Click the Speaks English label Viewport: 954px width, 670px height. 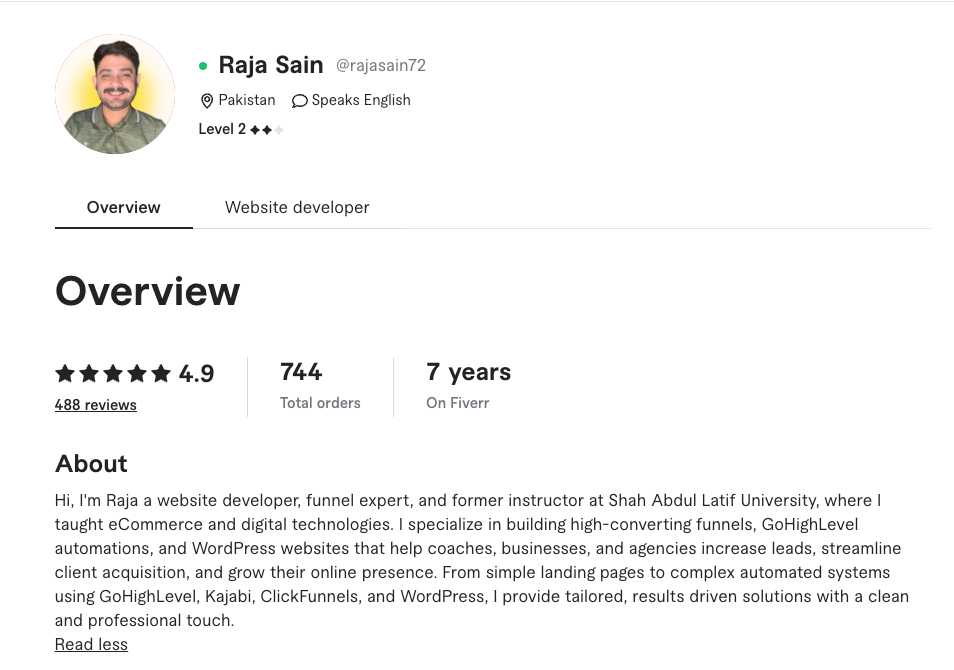(361, 100)
